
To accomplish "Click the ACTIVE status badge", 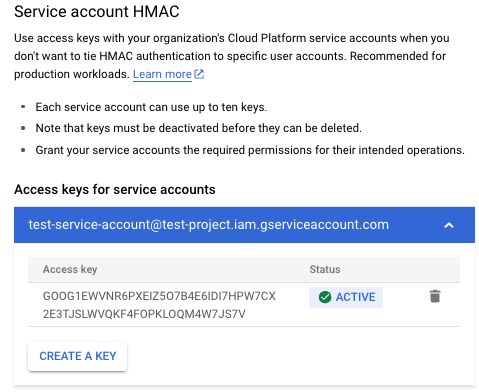I will point(346,297).
